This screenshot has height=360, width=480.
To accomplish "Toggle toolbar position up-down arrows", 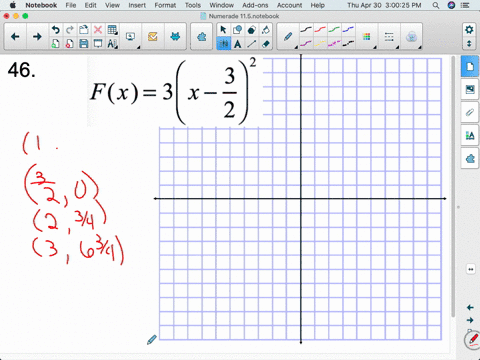I will [469, 44].
